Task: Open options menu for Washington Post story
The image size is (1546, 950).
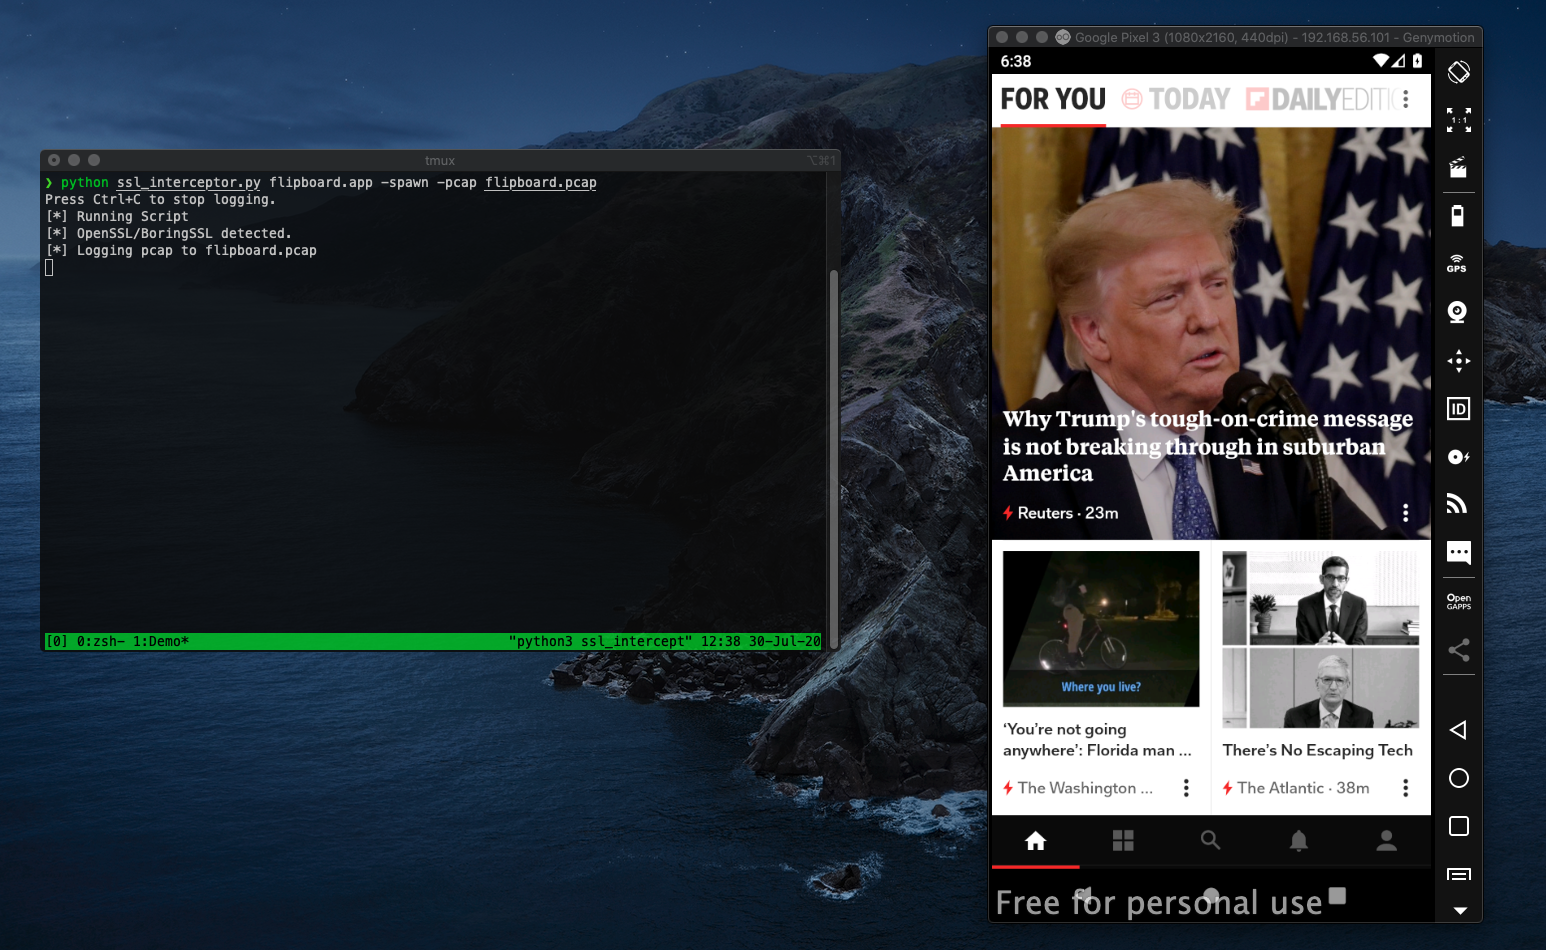Action: 1186,788
